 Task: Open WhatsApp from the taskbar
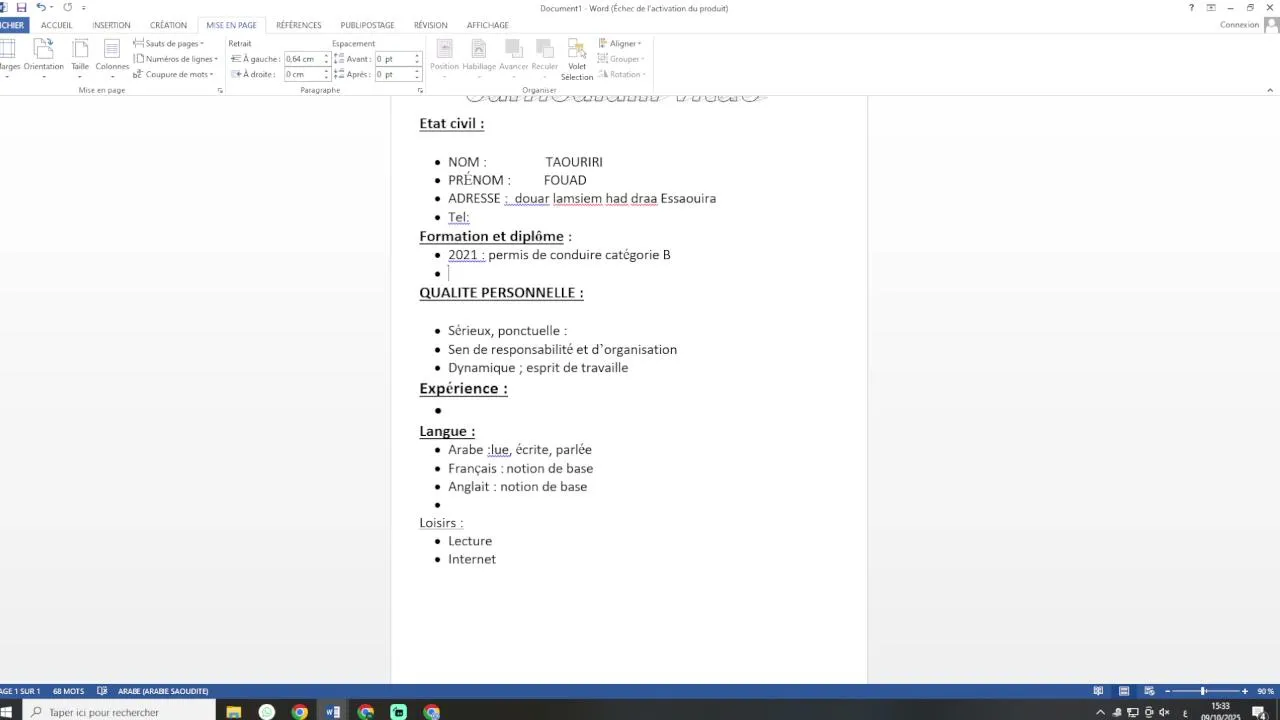267,712
